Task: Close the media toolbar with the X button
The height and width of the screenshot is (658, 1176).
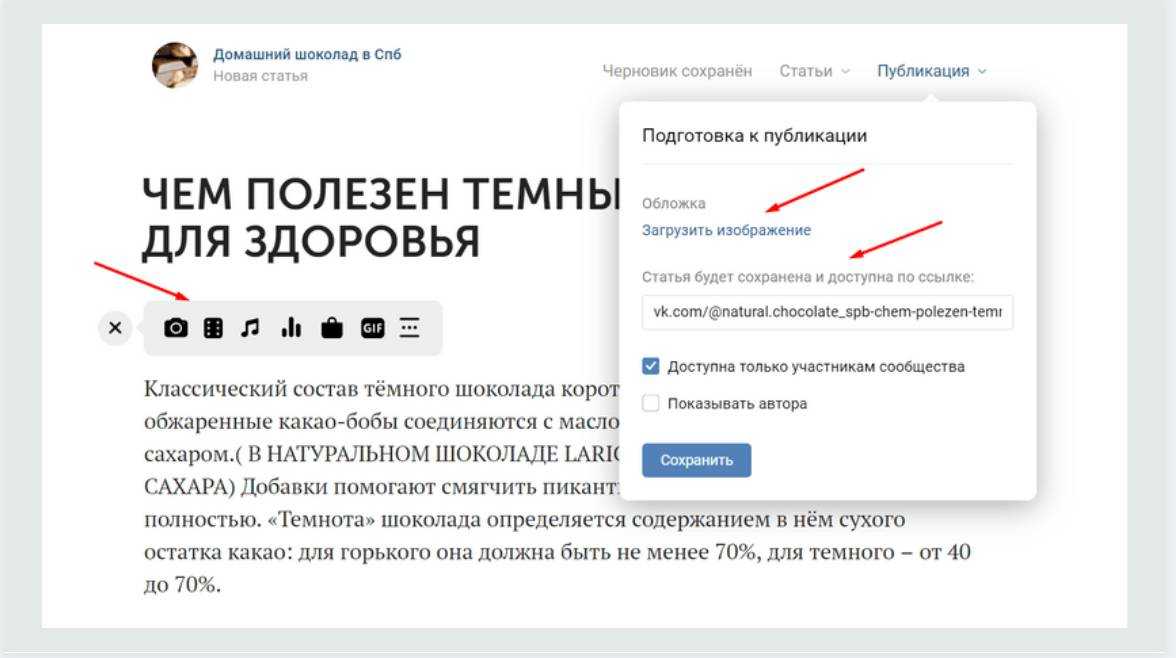Action: (x=116, y=328)
